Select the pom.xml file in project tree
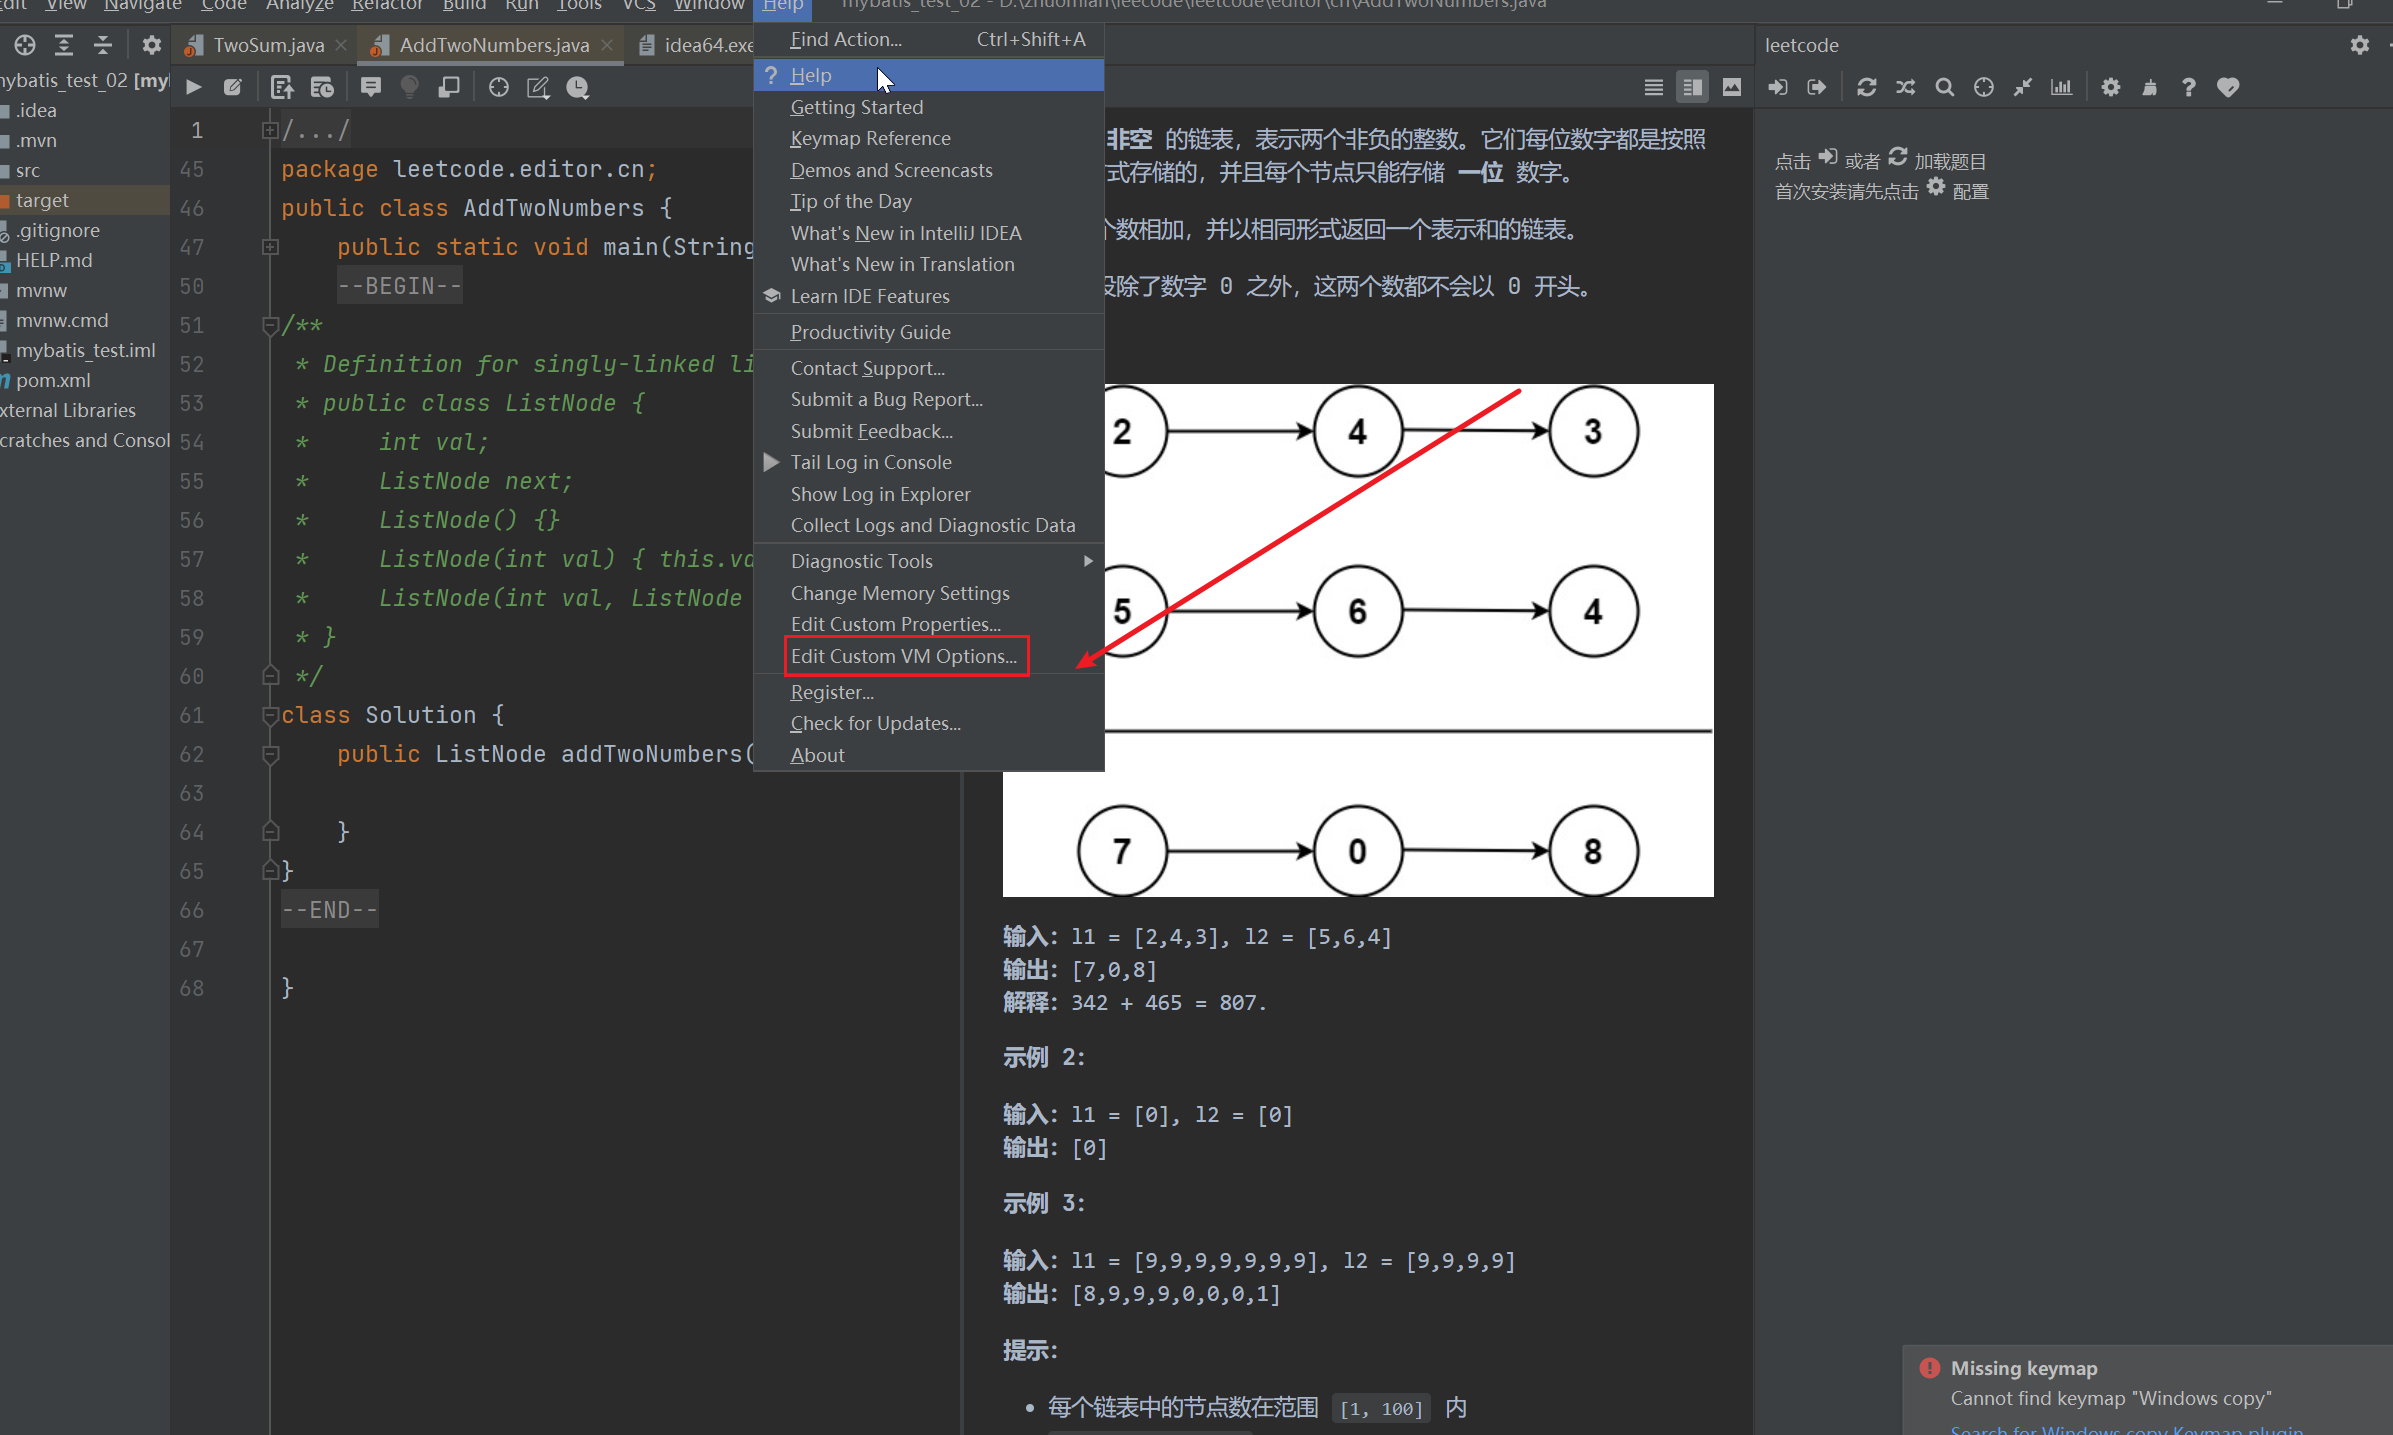Screen dimensions: 2393x1435 [53, 380]
